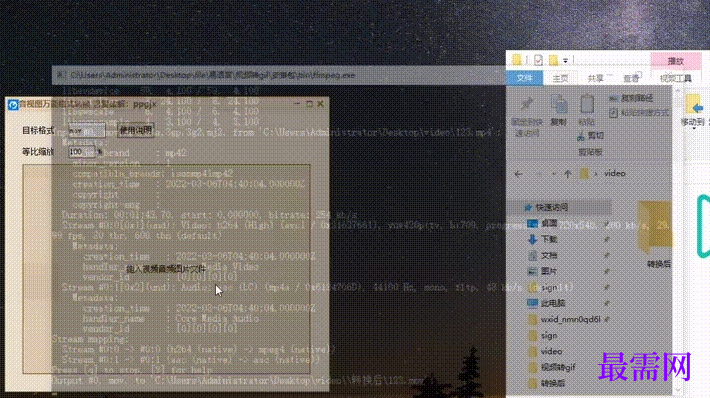The width and height of the screenshot is (710, 398).
Task: Select 转换后 folder in navigation pane
Action: pos(552,384)
